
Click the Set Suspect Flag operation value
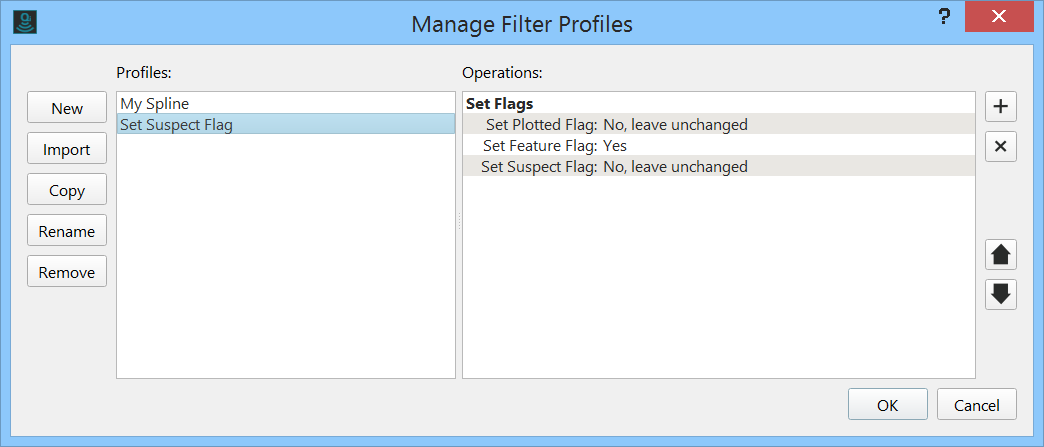[675, 167]
